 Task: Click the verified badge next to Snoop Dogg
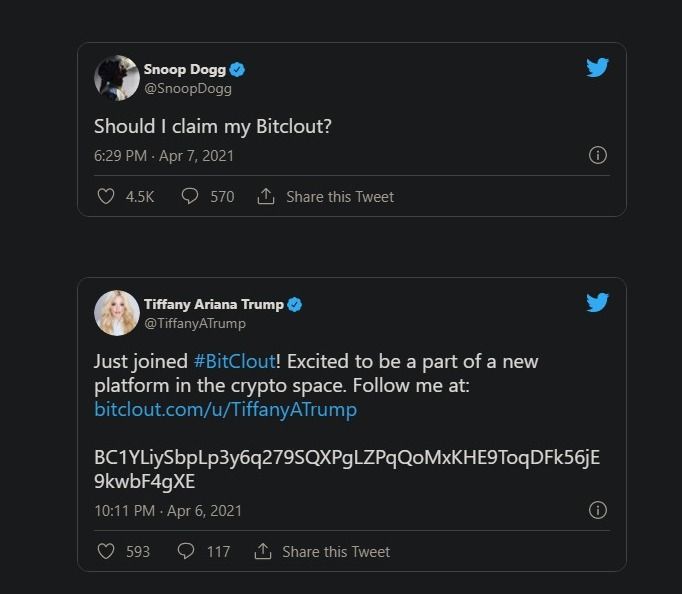pyautogui.click(x=238, y=70)
